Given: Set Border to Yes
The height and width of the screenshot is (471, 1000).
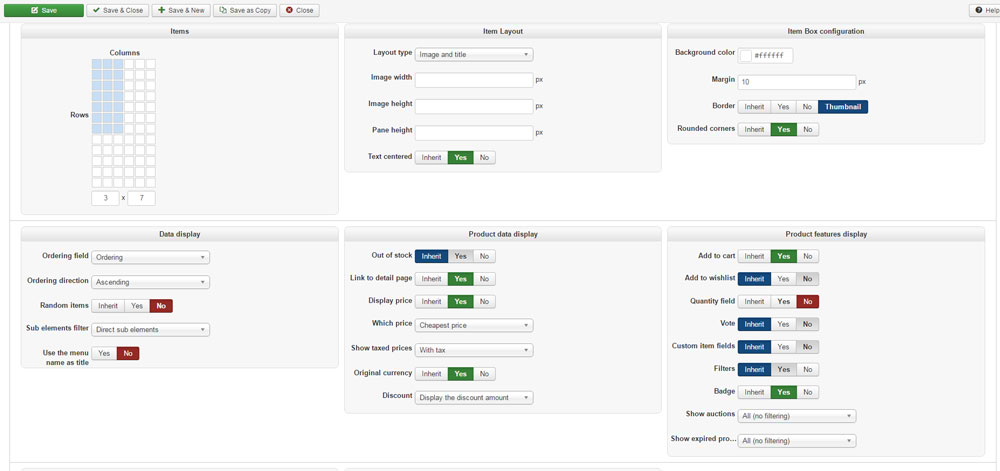Looking at the screenshot, I should click(783, 106).
